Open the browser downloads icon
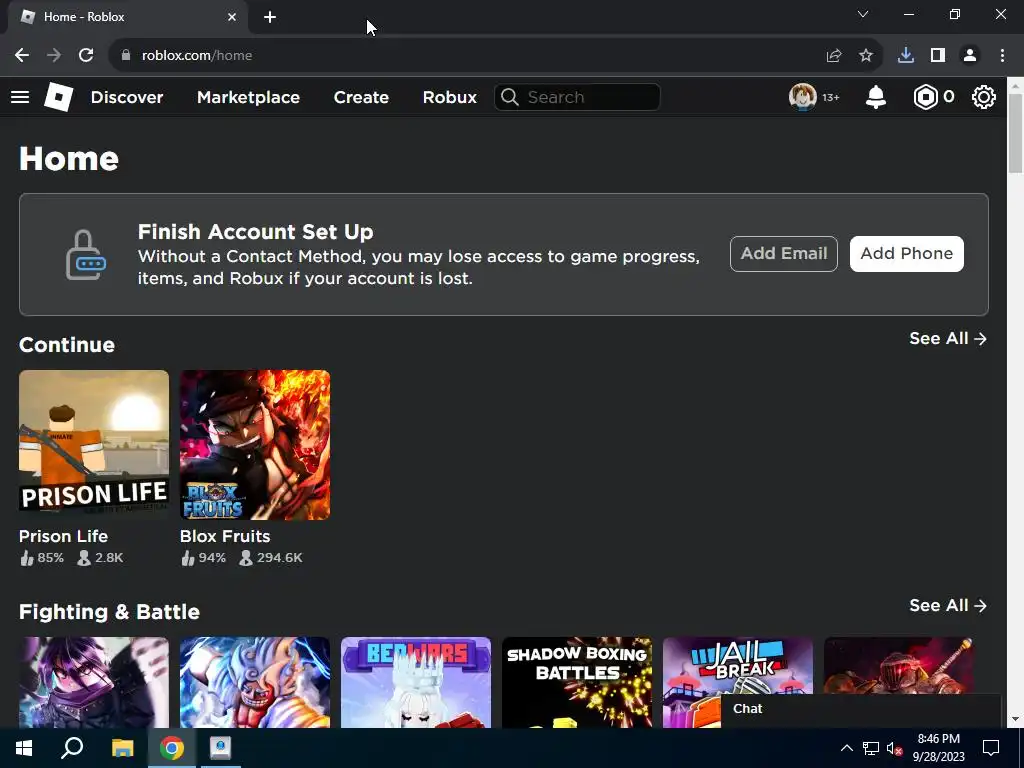1024x768 pixels. point(906,56)
